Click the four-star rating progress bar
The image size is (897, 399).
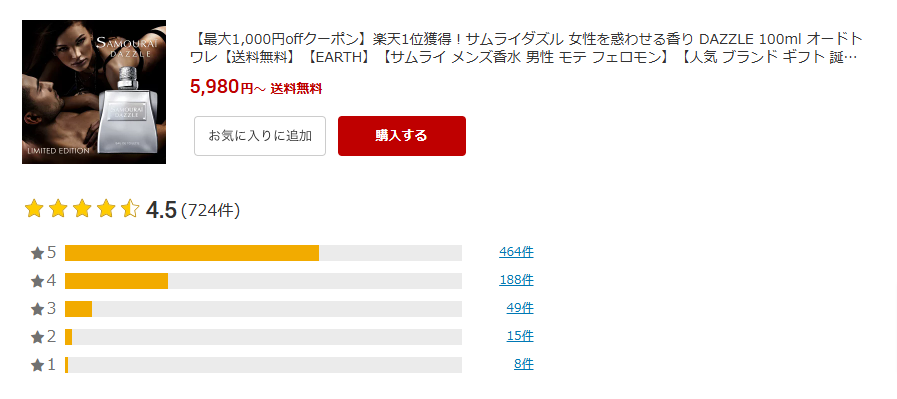point(263,281)
